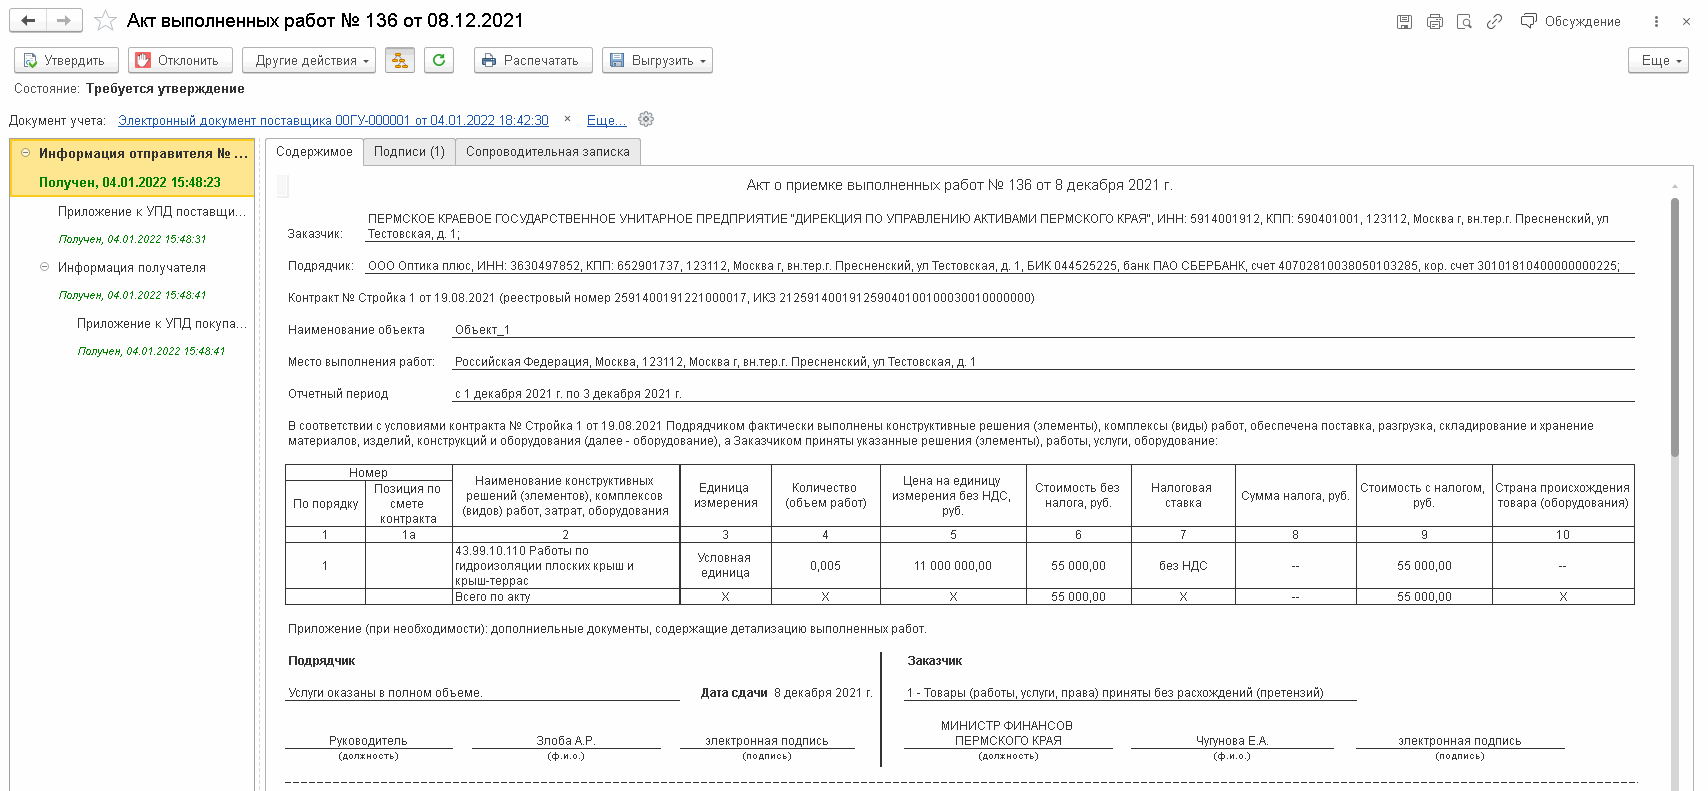1708x791 pixels.
Task: Open Обсуждение discussion
Action: pyautogui.click(x=1570, y=21)
